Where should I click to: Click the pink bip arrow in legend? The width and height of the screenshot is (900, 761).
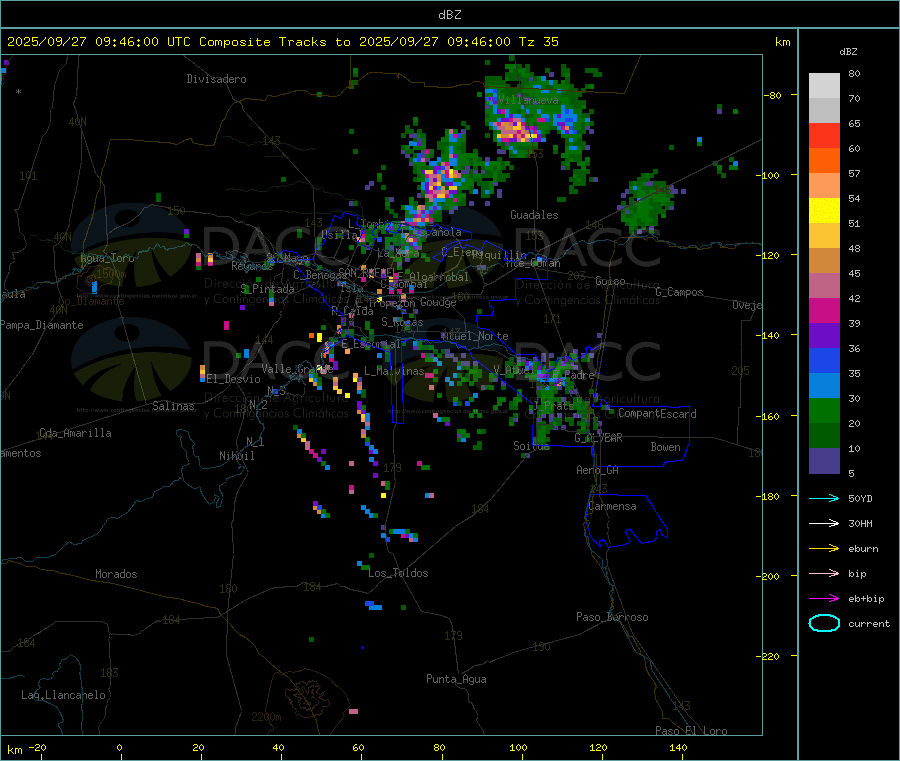[824, 573]
